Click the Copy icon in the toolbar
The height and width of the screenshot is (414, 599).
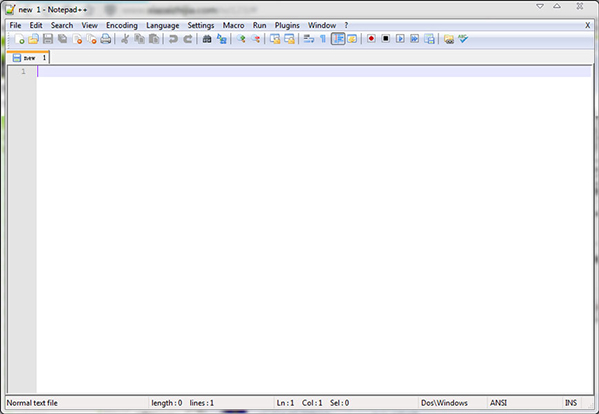pos(139,39)
